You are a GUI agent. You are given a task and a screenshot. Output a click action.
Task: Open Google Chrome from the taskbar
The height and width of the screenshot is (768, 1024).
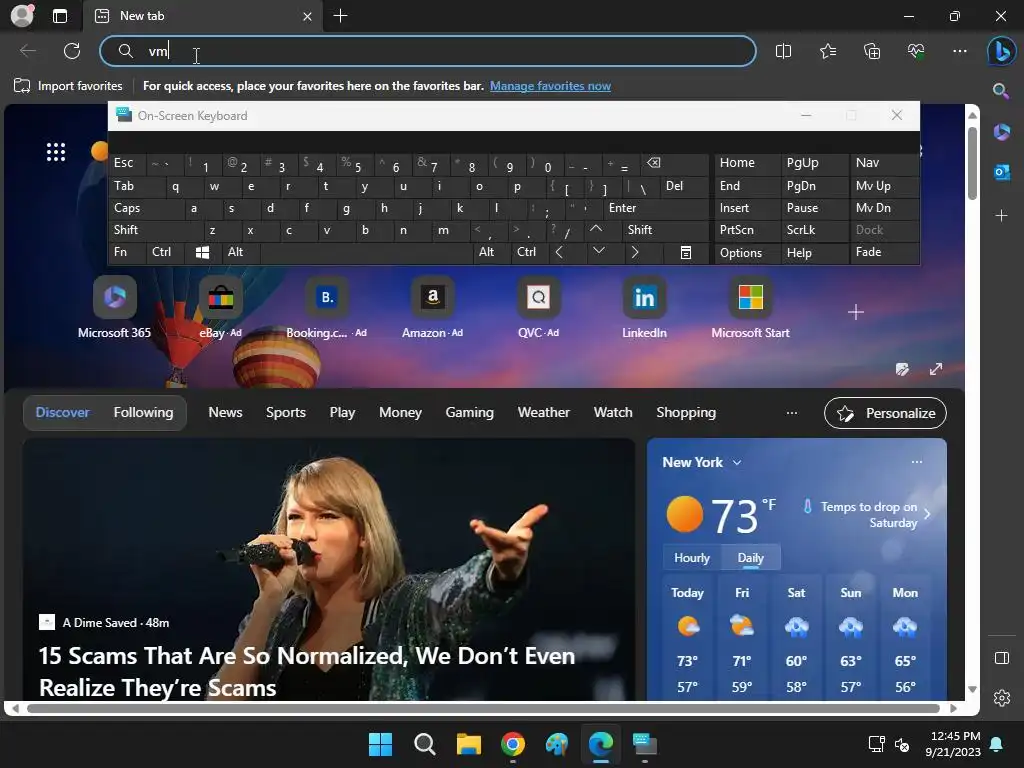[513, 744]
